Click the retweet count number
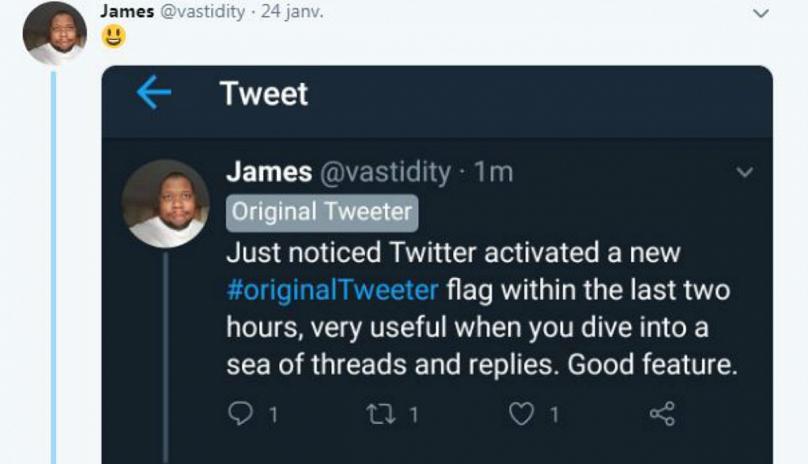The height and width of the screenshot is (464, 808). [x=413, y=414]
